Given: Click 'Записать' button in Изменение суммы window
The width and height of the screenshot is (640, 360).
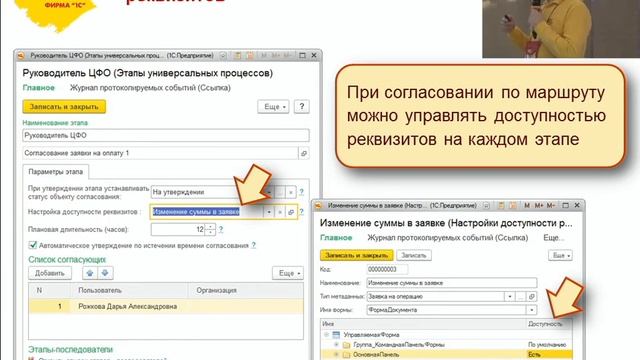Looking at the screenshot, I should pyautogui.click(x=414, y=255).
